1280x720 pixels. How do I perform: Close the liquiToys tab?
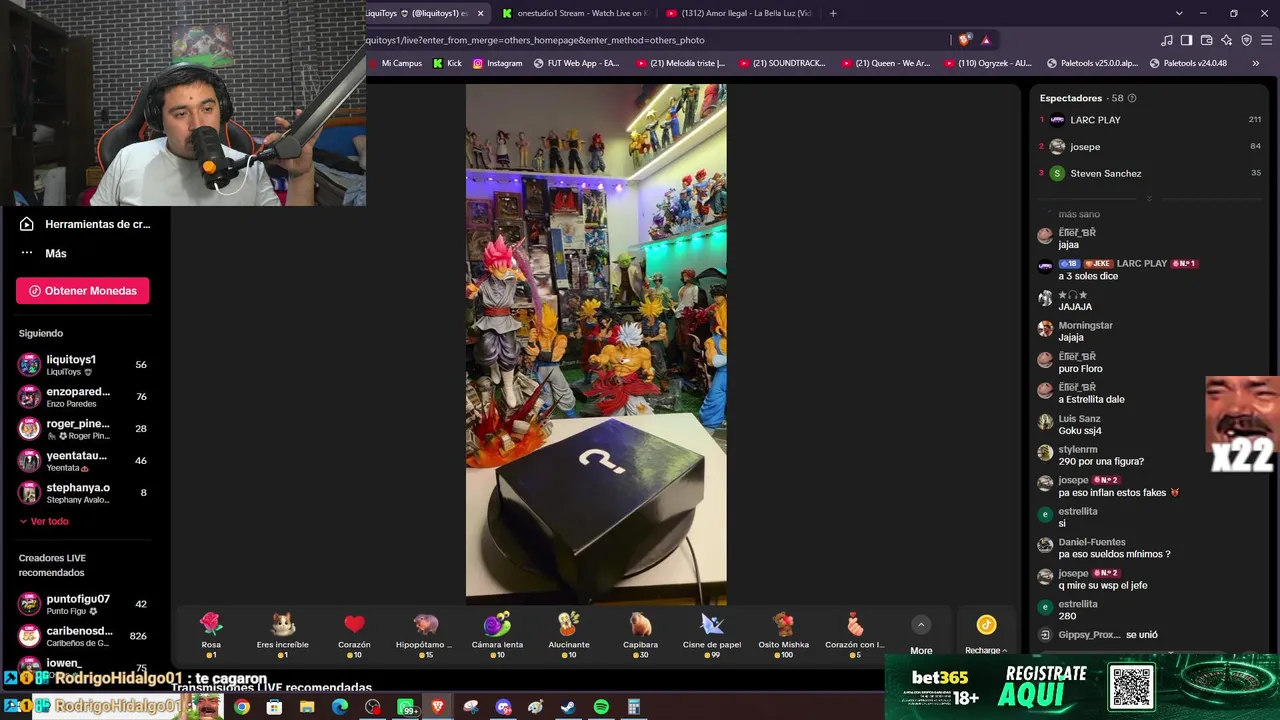481,13
